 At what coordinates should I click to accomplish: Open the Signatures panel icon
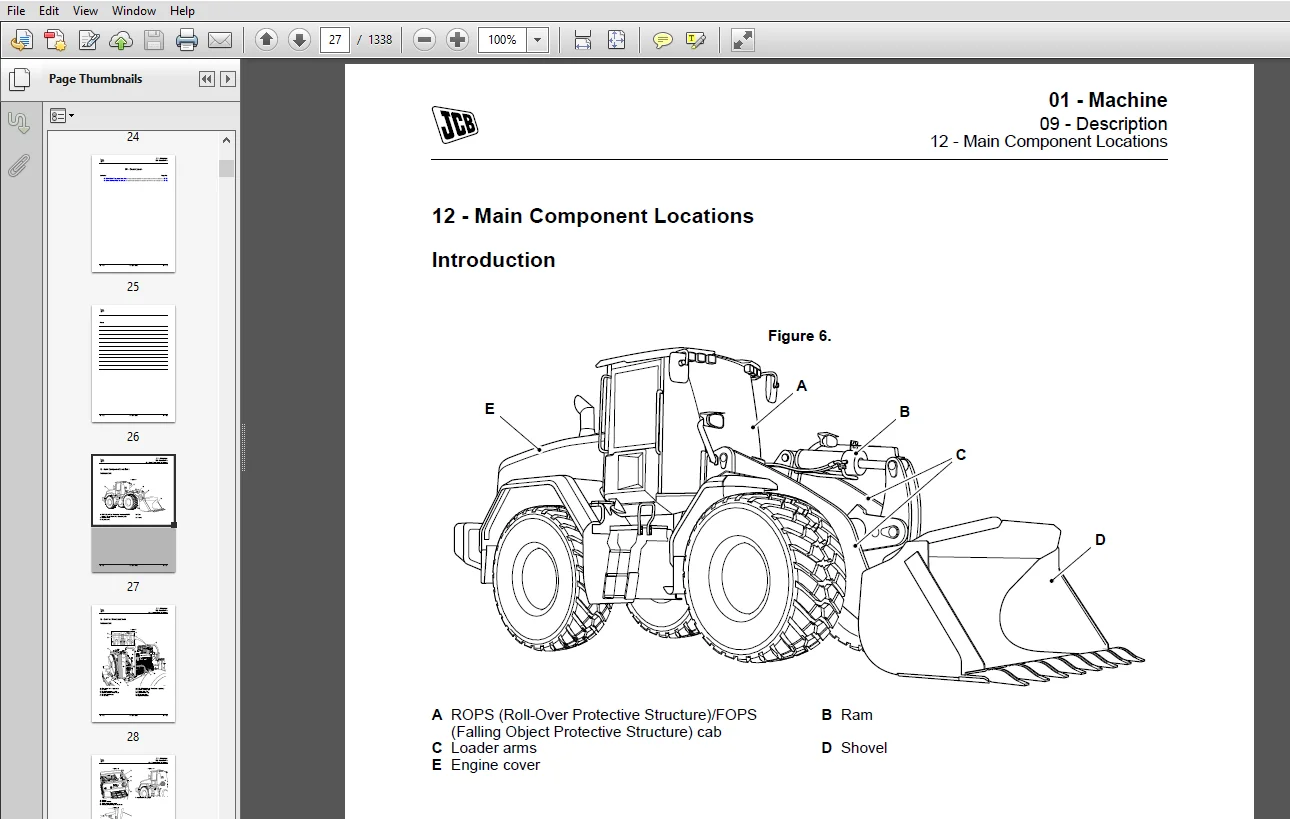pos(19,123)
